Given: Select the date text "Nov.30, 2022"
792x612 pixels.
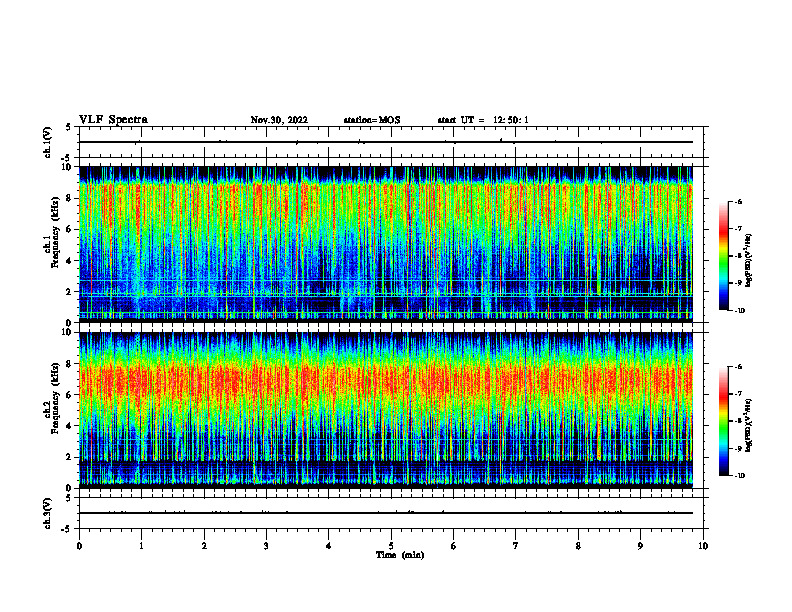Looking at the screenshot, I should (x=279, y=120).
